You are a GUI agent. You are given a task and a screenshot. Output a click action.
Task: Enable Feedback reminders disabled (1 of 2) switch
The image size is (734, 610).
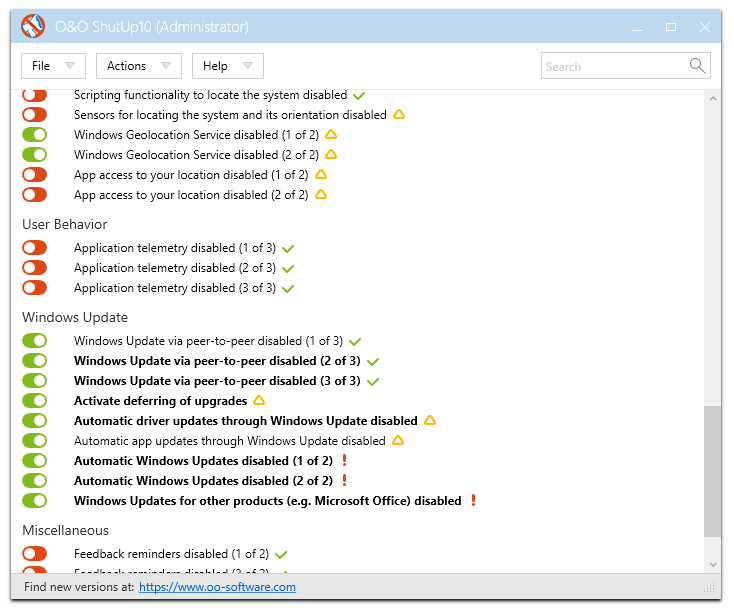(x=35, y=553)
